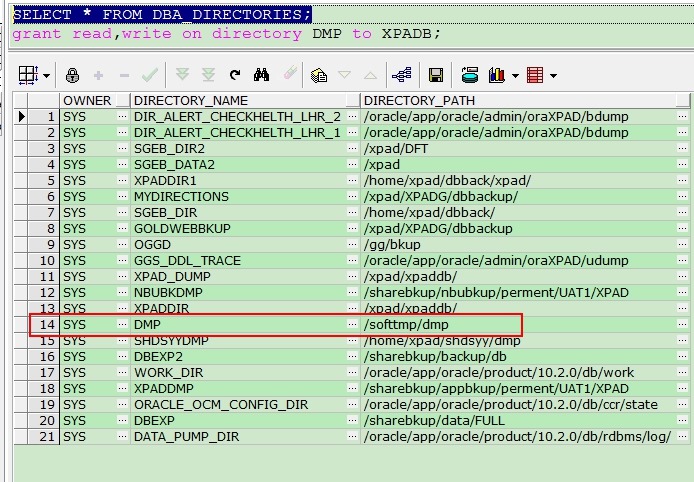Open the grid selection mode icon

pyautogui.click(x=28, y=75)
